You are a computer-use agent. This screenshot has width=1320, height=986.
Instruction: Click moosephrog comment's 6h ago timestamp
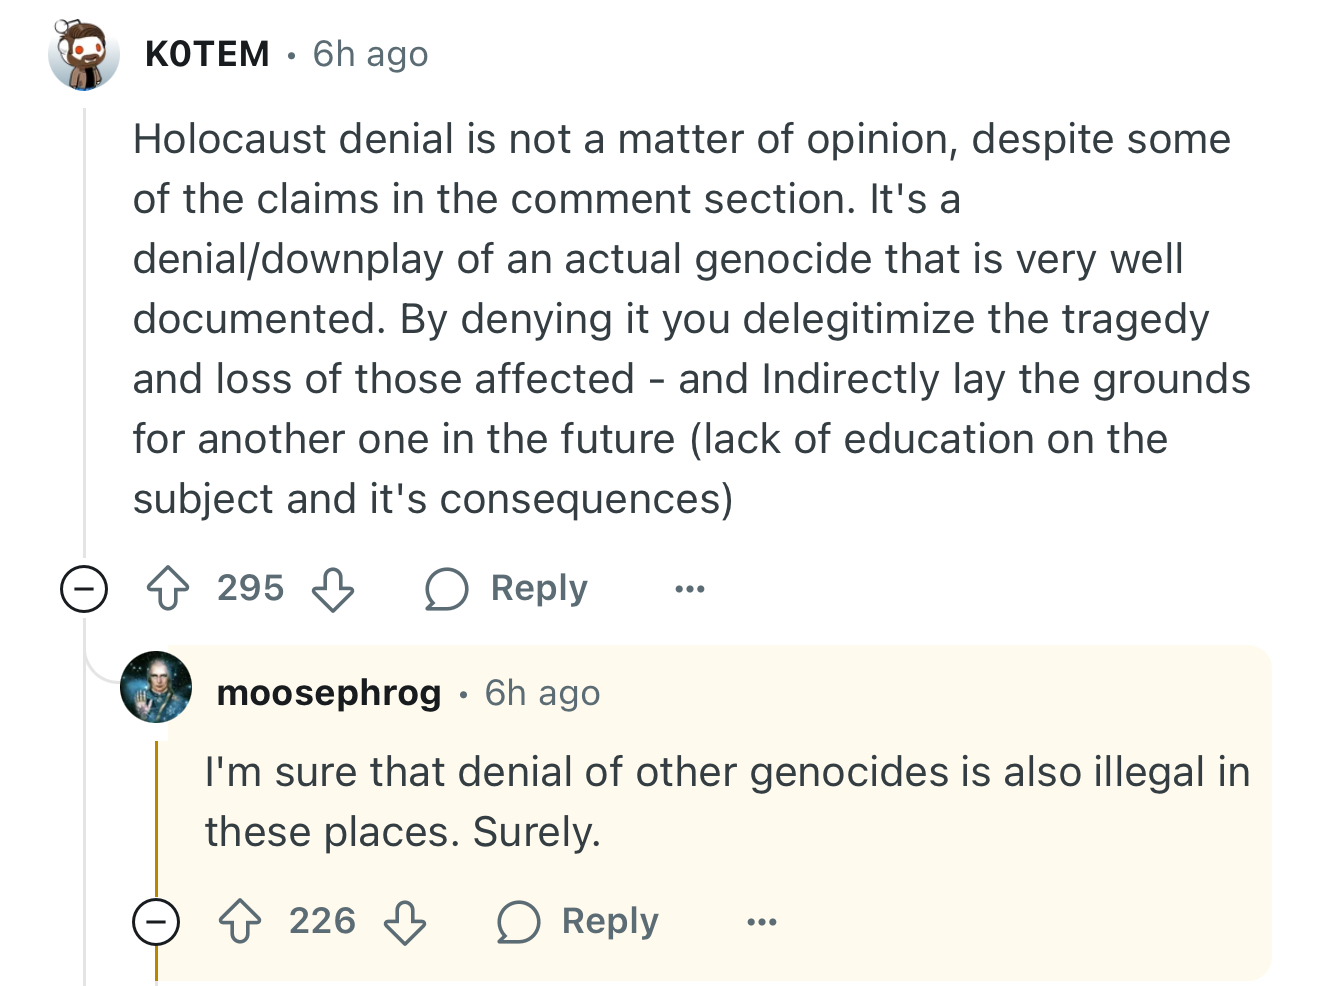coord(543,693)
